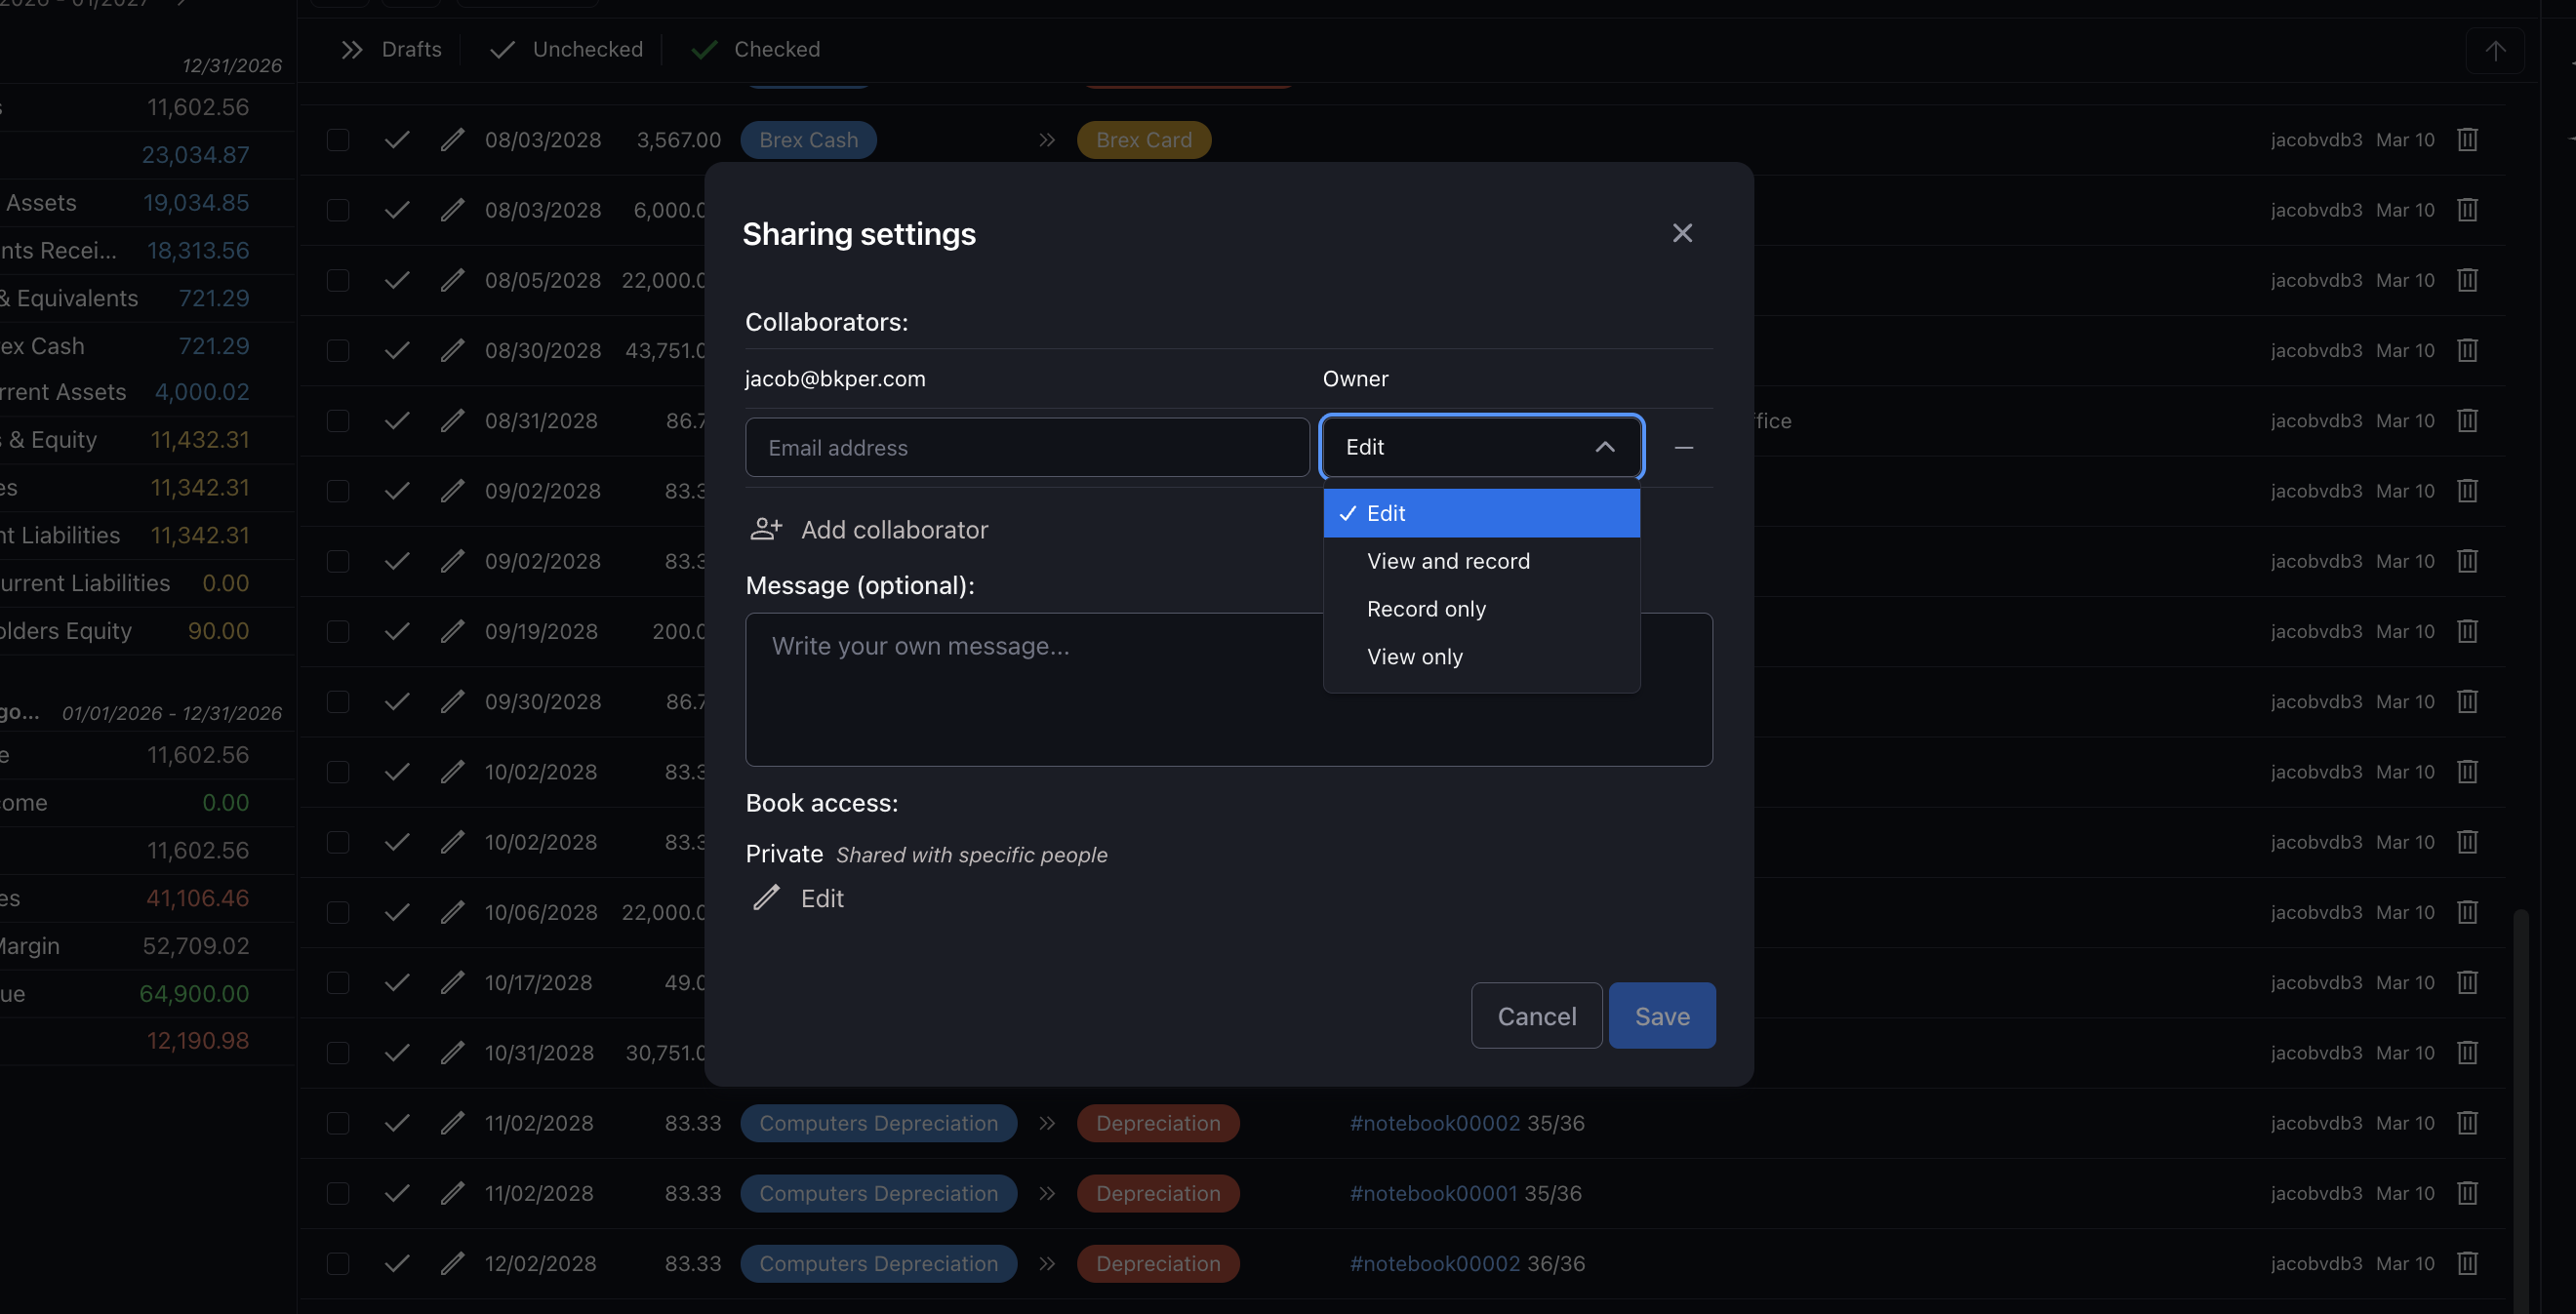Image resolution: width=2576 pixels, height=1314 pixels.
Task: Delete the 10/31/2028 transaction with trash icon
Action: (2467, 1053)
